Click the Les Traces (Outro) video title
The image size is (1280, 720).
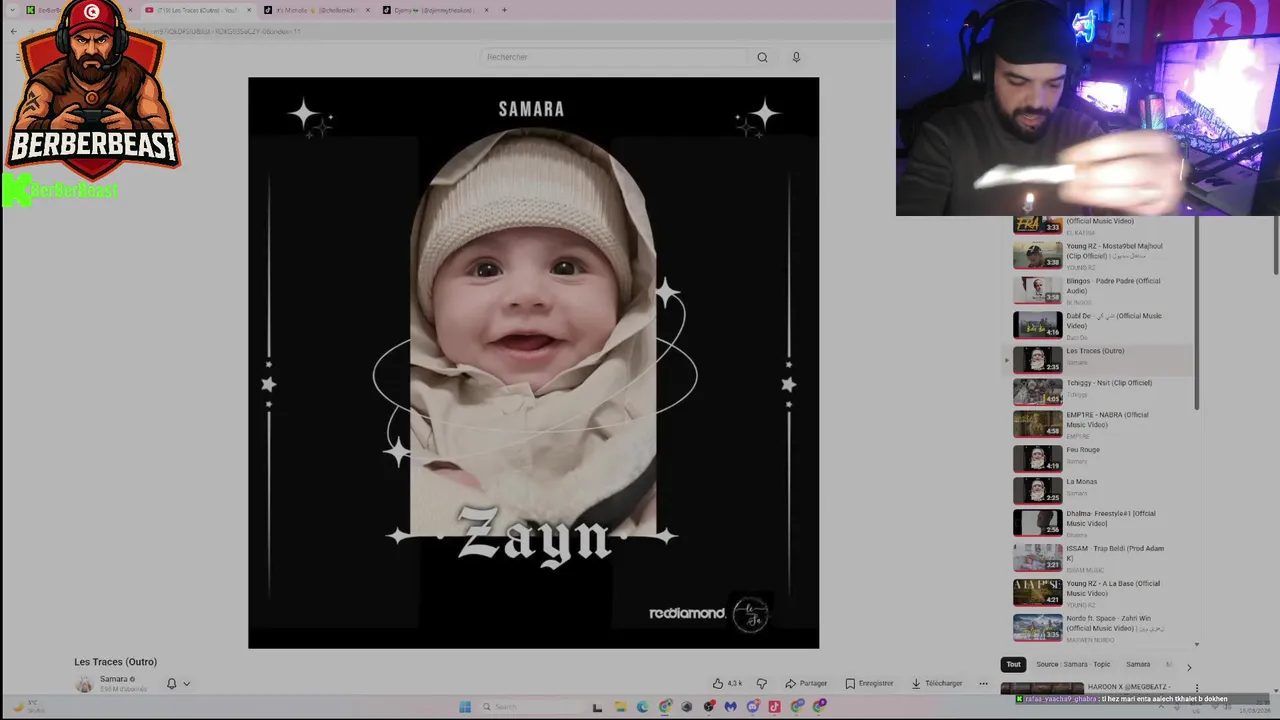[x=115, y=662]
